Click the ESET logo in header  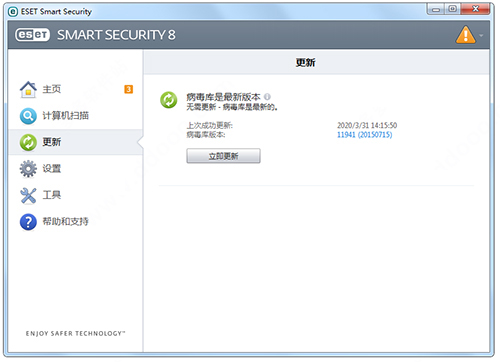[32, 35]
